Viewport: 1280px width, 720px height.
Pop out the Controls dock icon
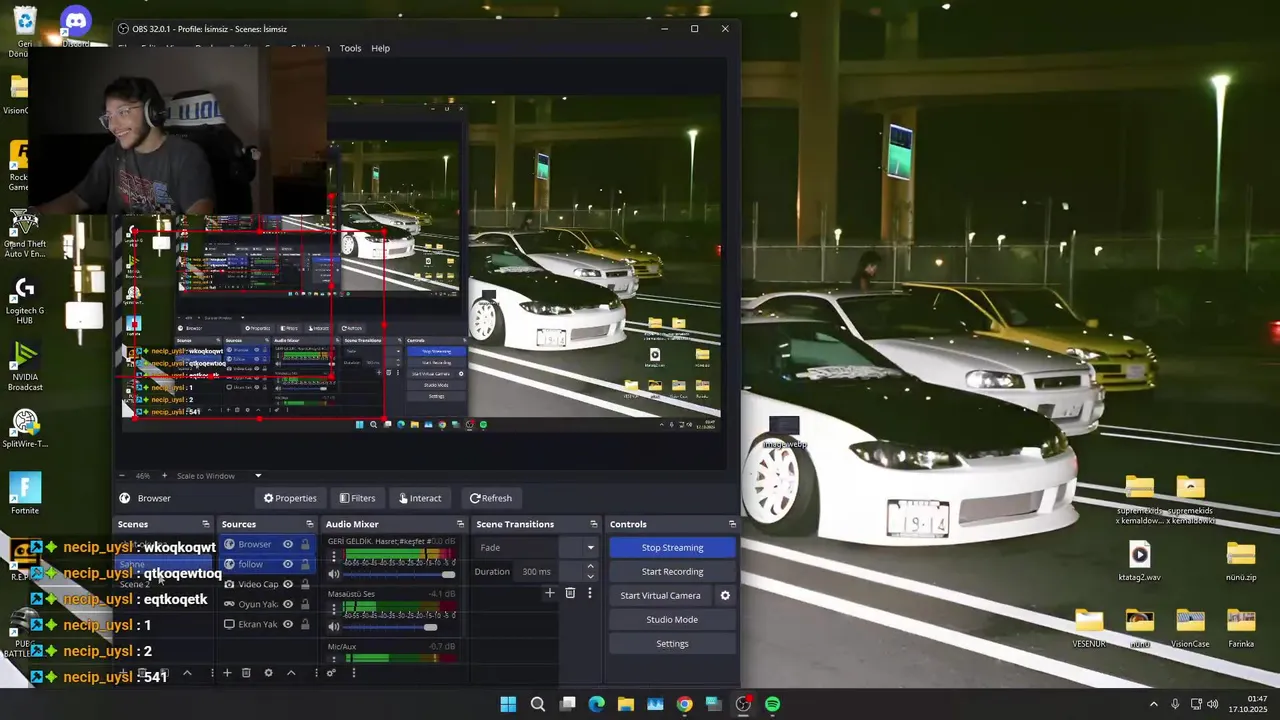(x=732, y=524)
